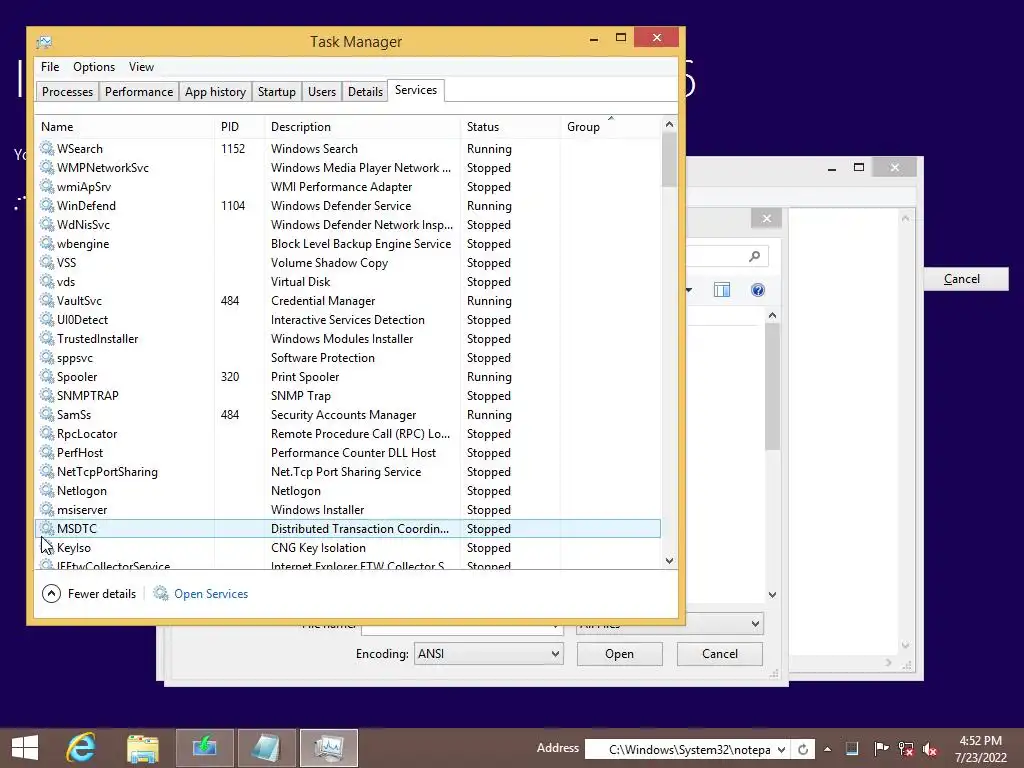The height and width of the screenshot is (768, 1024).
Task: Collapse Task Manager with Fewer details
Action: 89,593
